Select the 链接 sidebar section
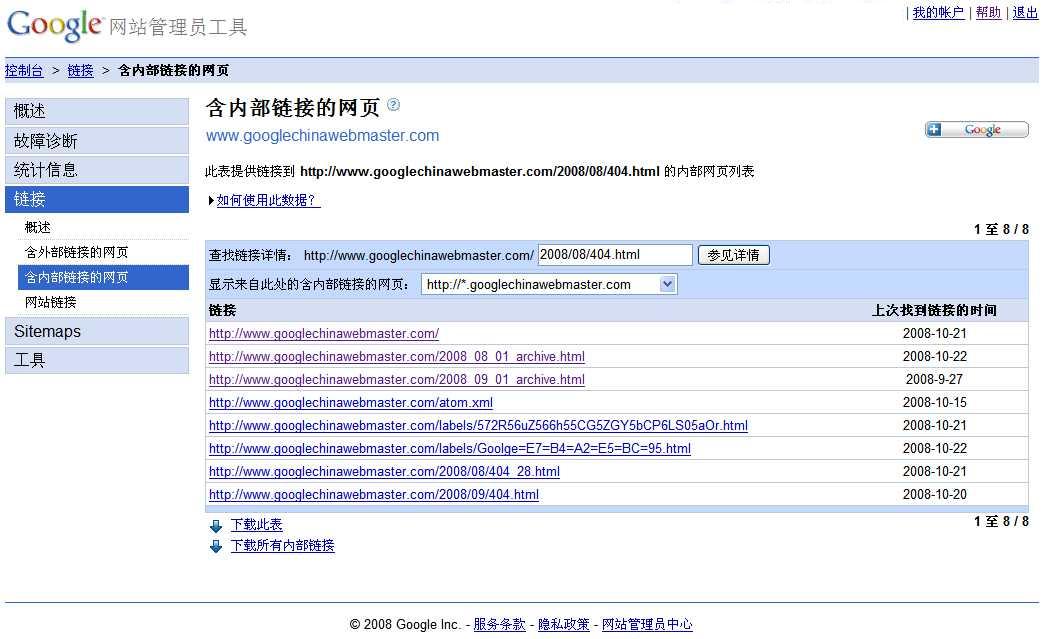 click(x=97, y=199)
